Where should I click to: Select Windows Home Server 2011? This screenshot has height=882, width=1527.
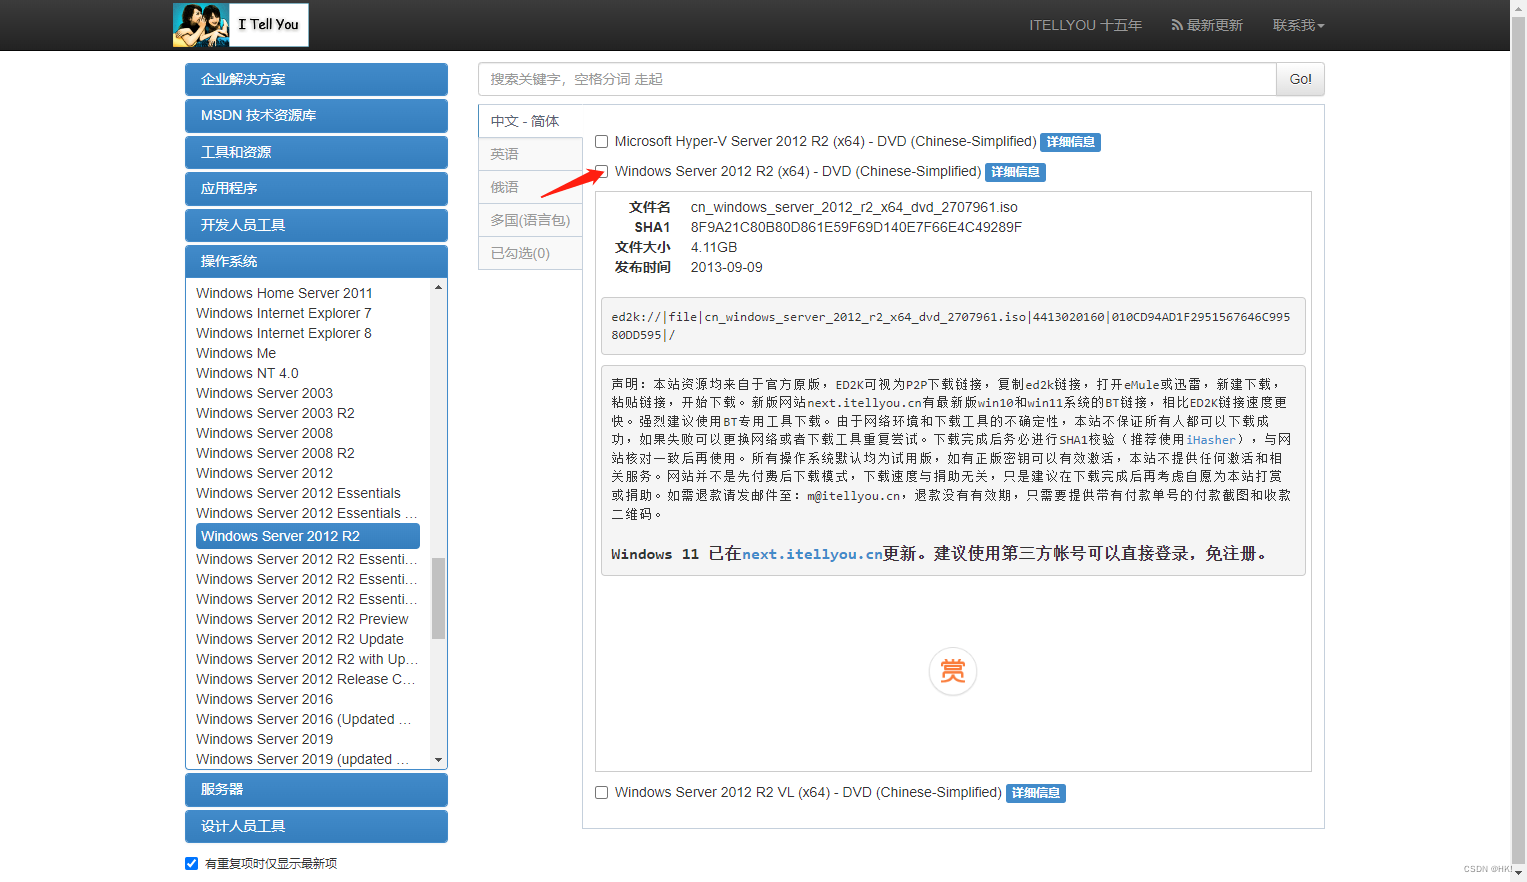tap(284, 293)
